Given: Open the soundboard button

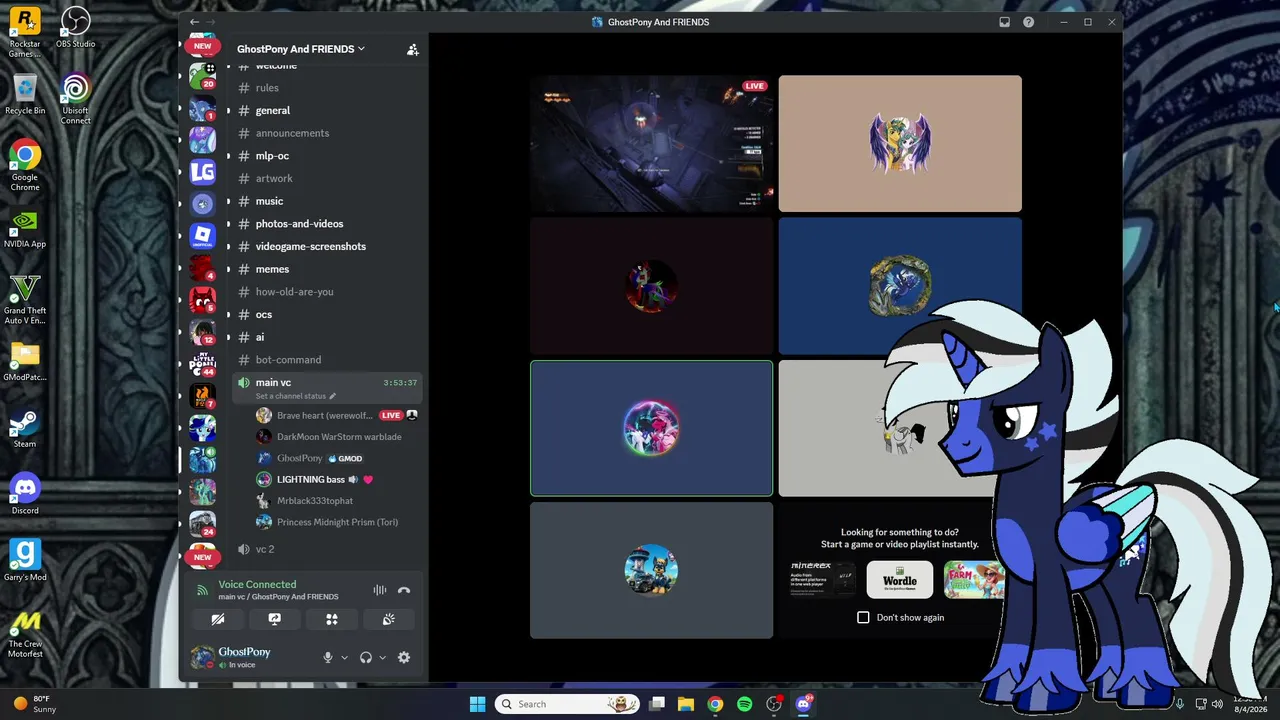Looking at the screenshot, I should pos(389,619).
